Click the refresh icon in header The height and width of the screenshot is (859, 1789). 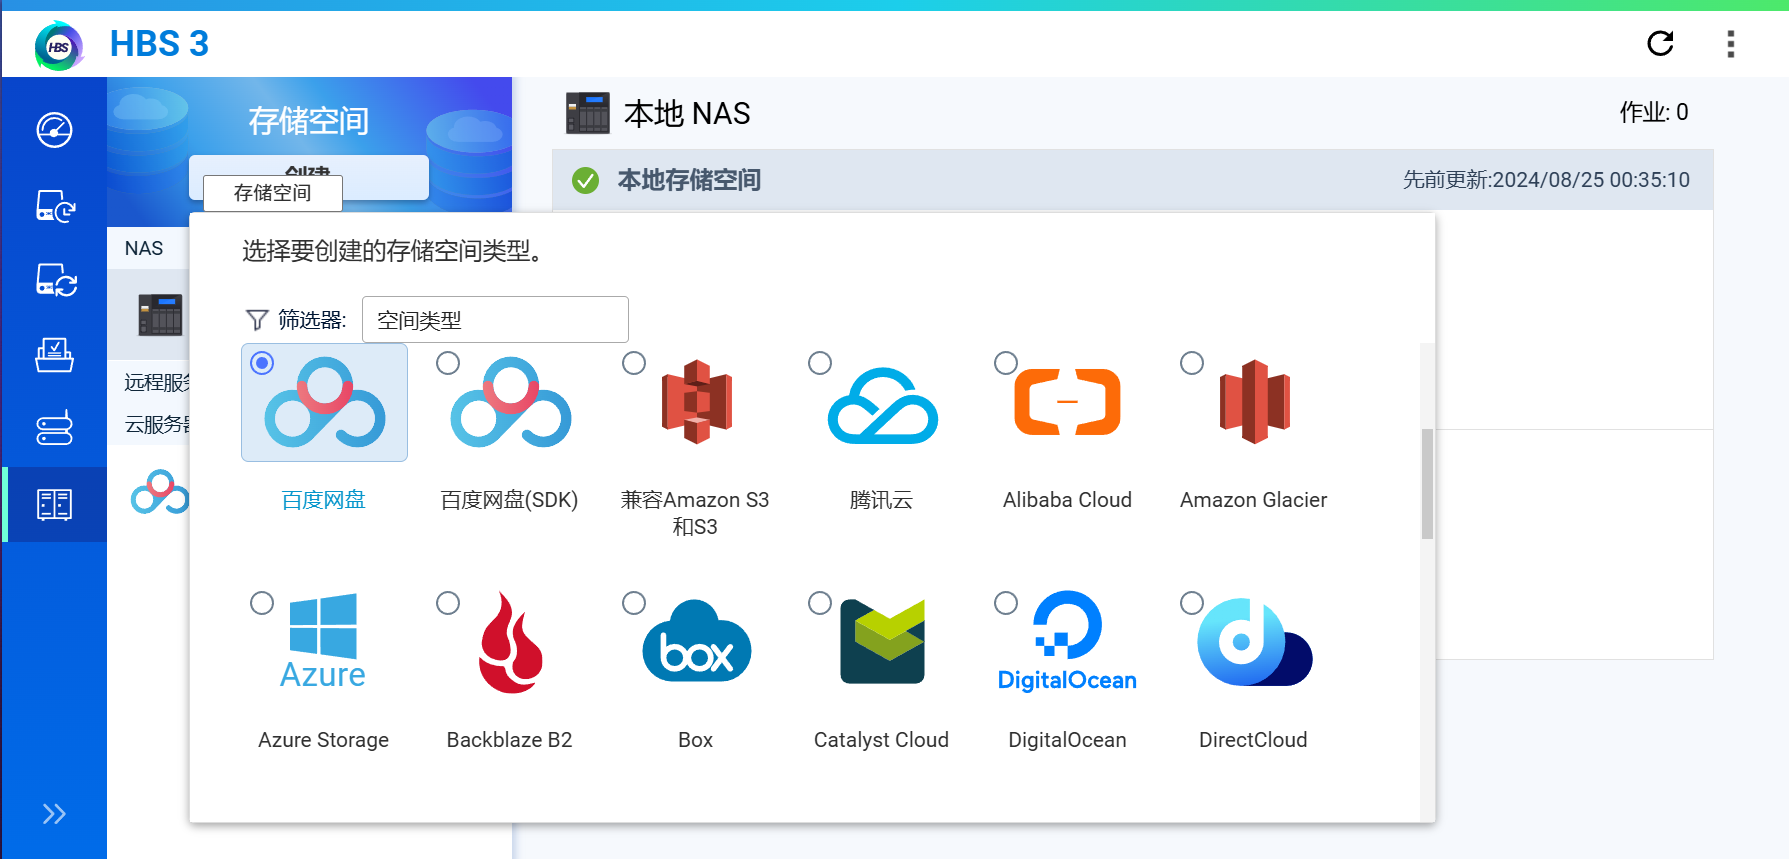(x=1660, y=44)
